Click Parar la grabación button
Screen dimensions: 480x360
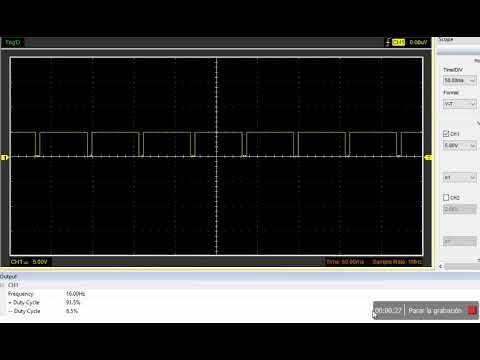coord(435,310)
